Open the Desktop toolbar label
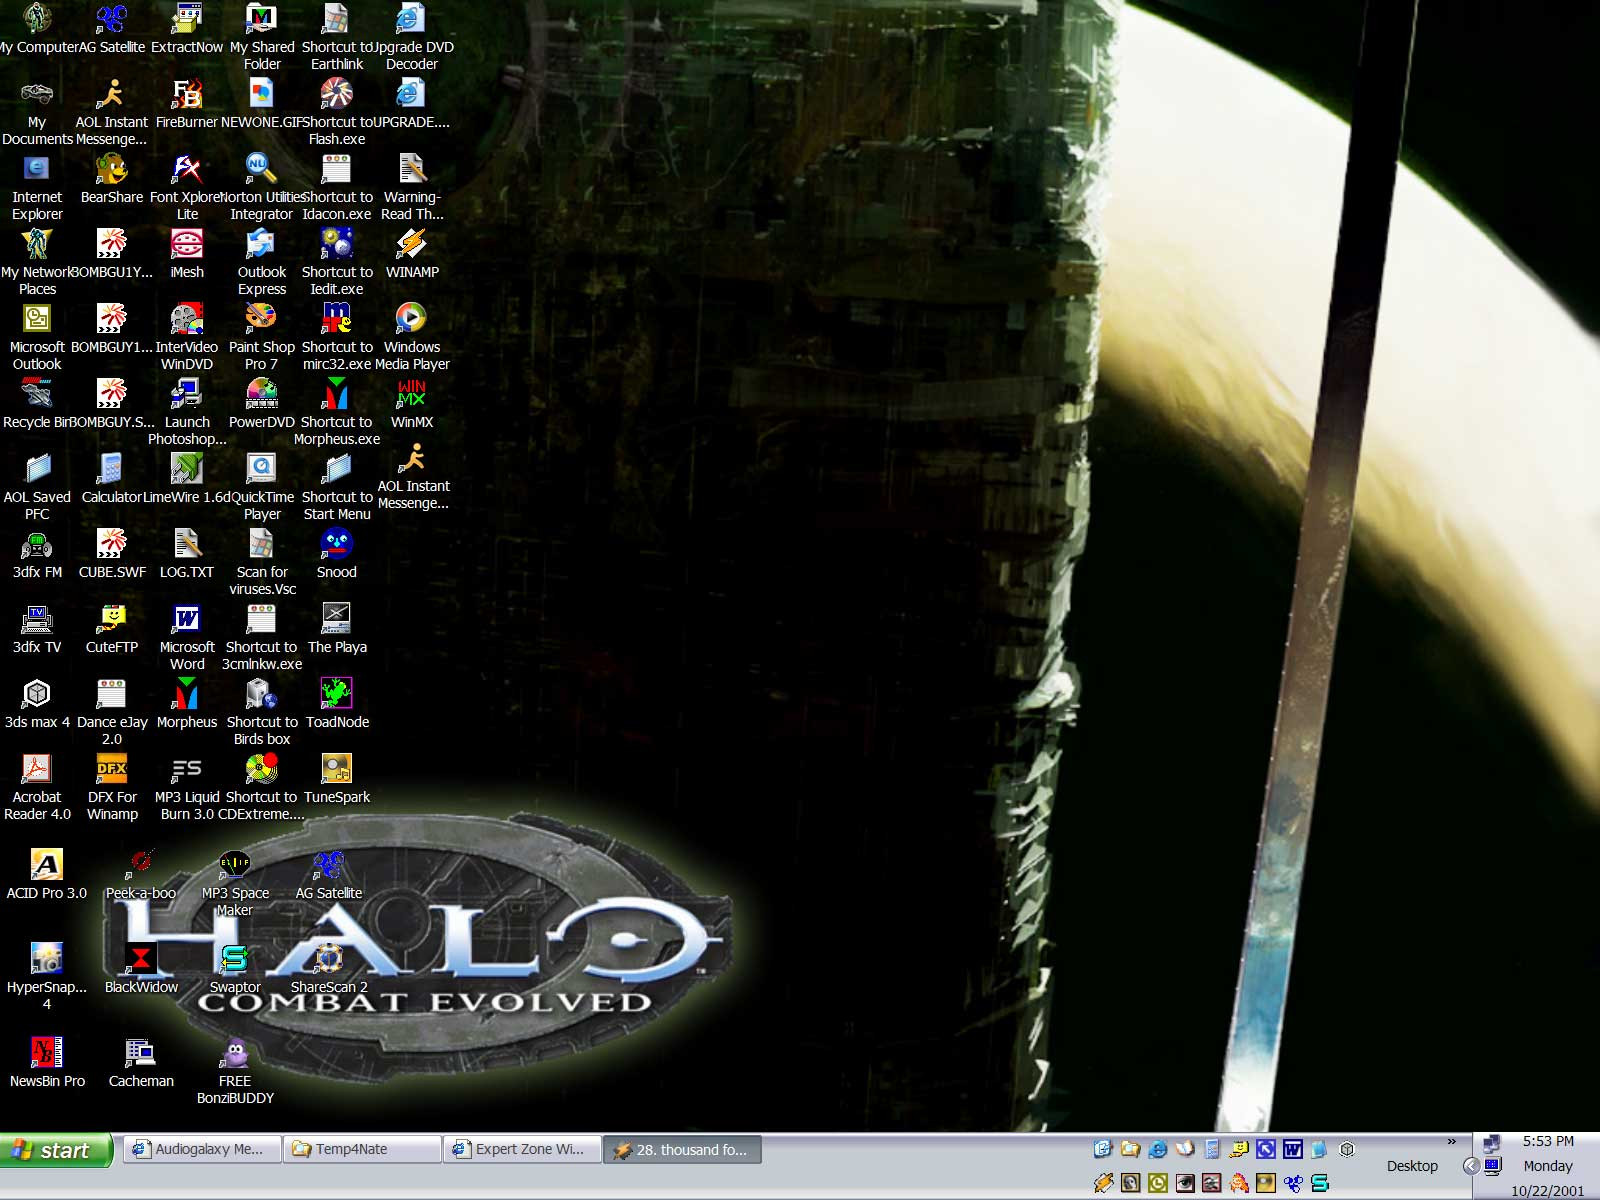Viewport: 1600px width, 1200px height. pos(1412,1166)
